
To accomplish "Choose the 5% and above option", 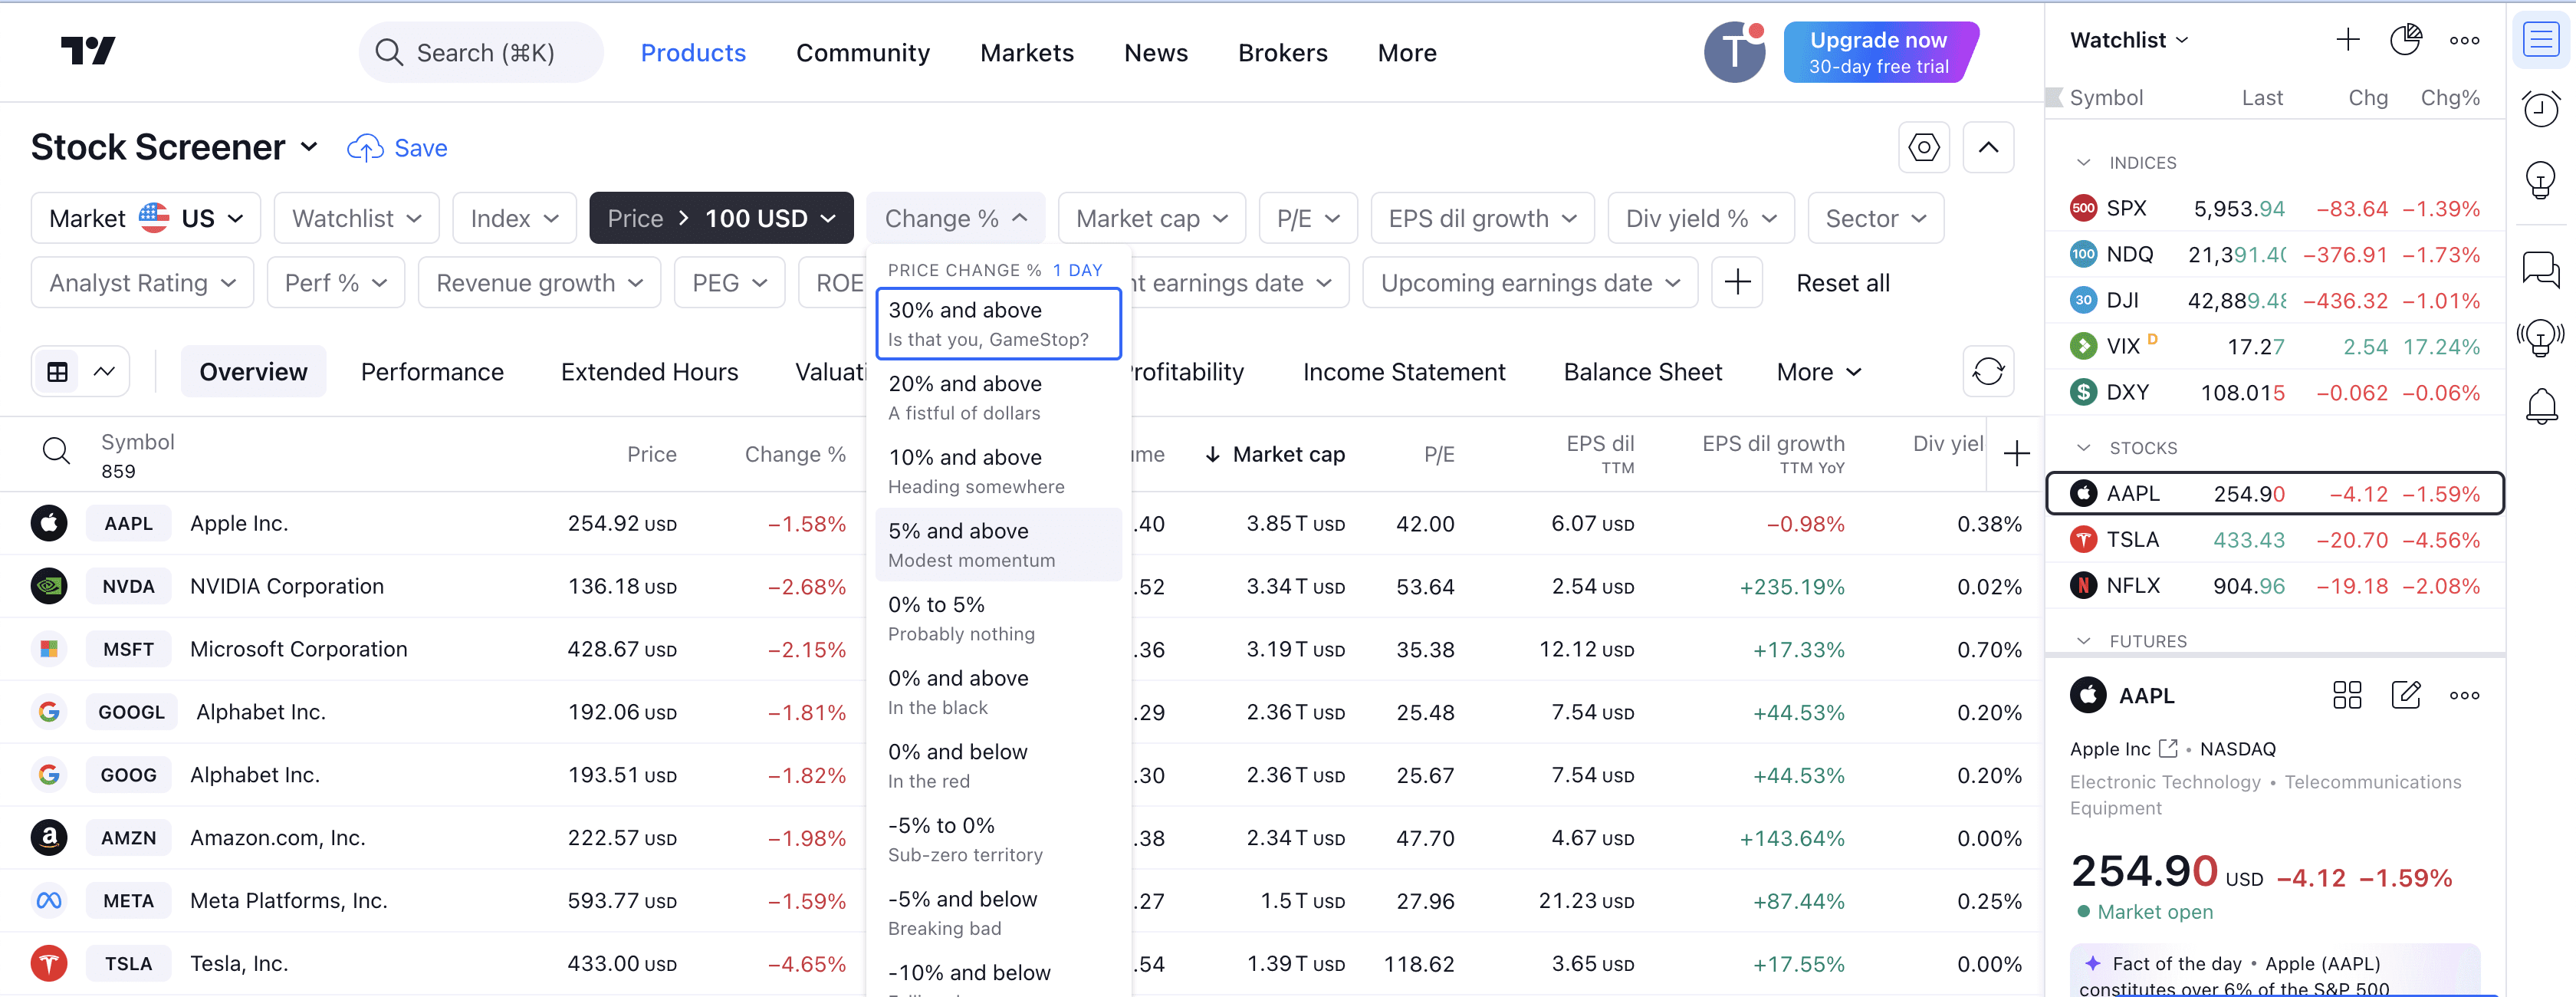I will [998, 545].
